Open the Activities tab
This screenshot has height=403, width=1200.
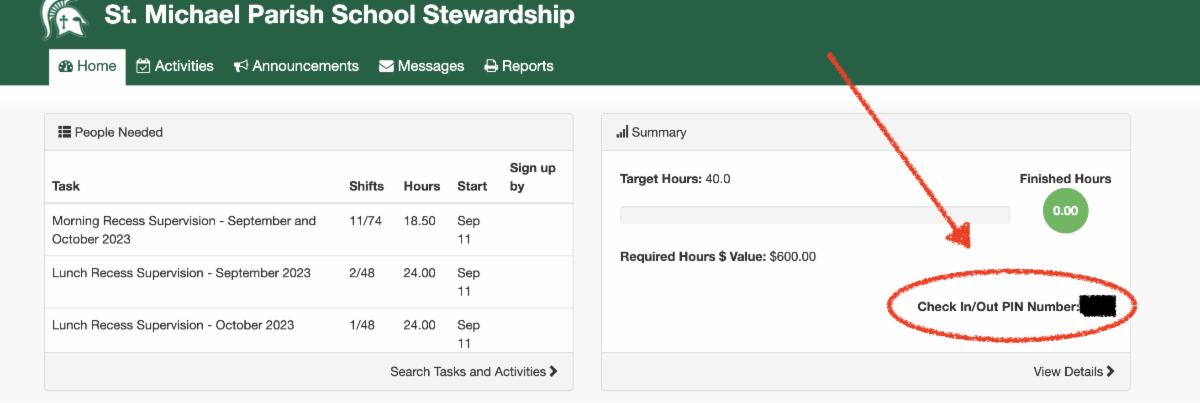[x=184, y=66]
